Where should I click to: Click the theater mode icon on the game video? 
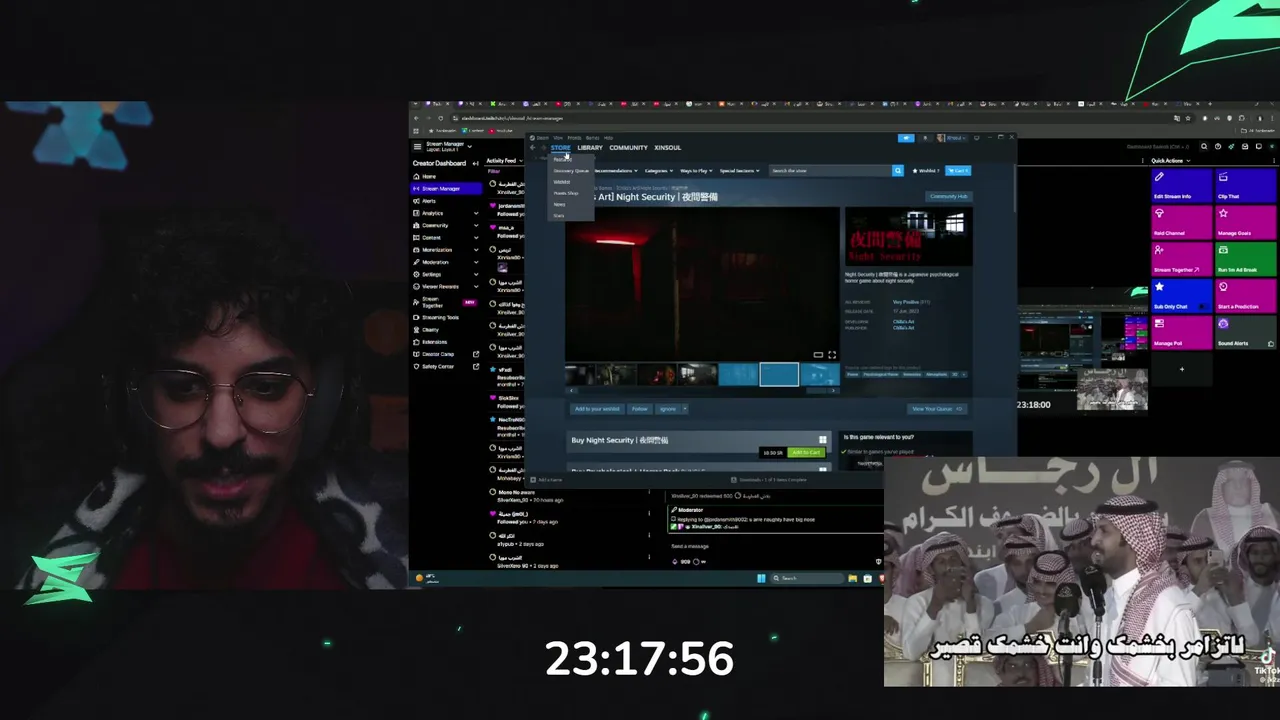point(818,355)
